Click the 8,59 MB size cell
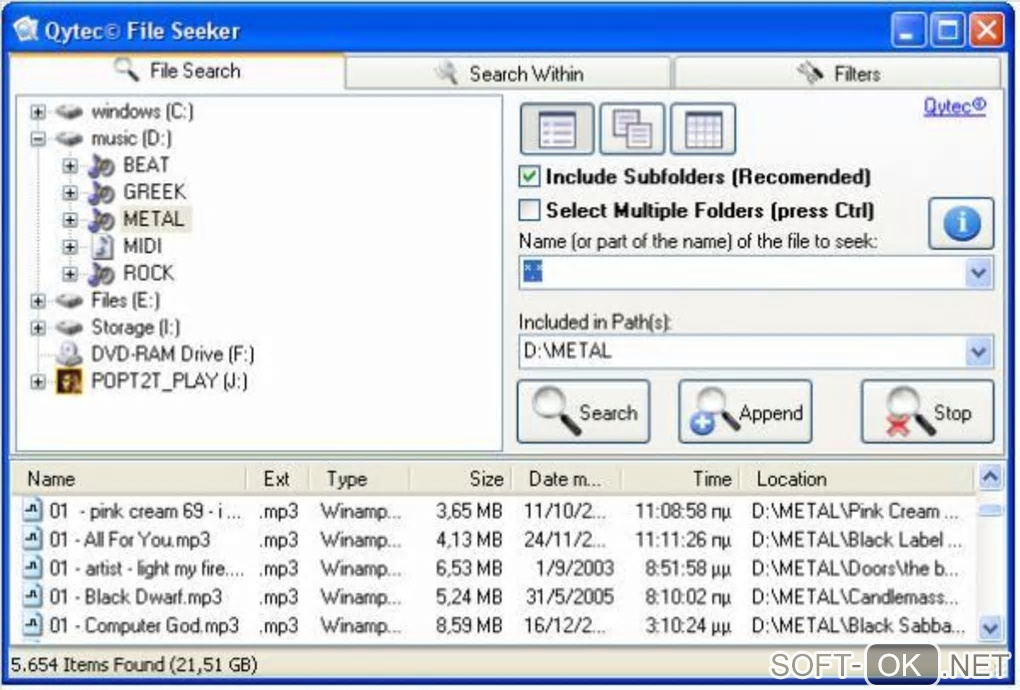 coord(469,625)
